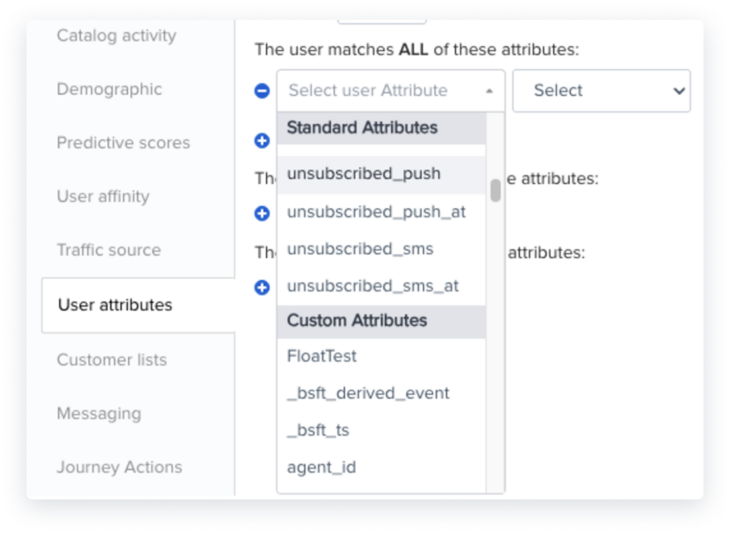Go to the User affinity tab

[x=103, y=196]
